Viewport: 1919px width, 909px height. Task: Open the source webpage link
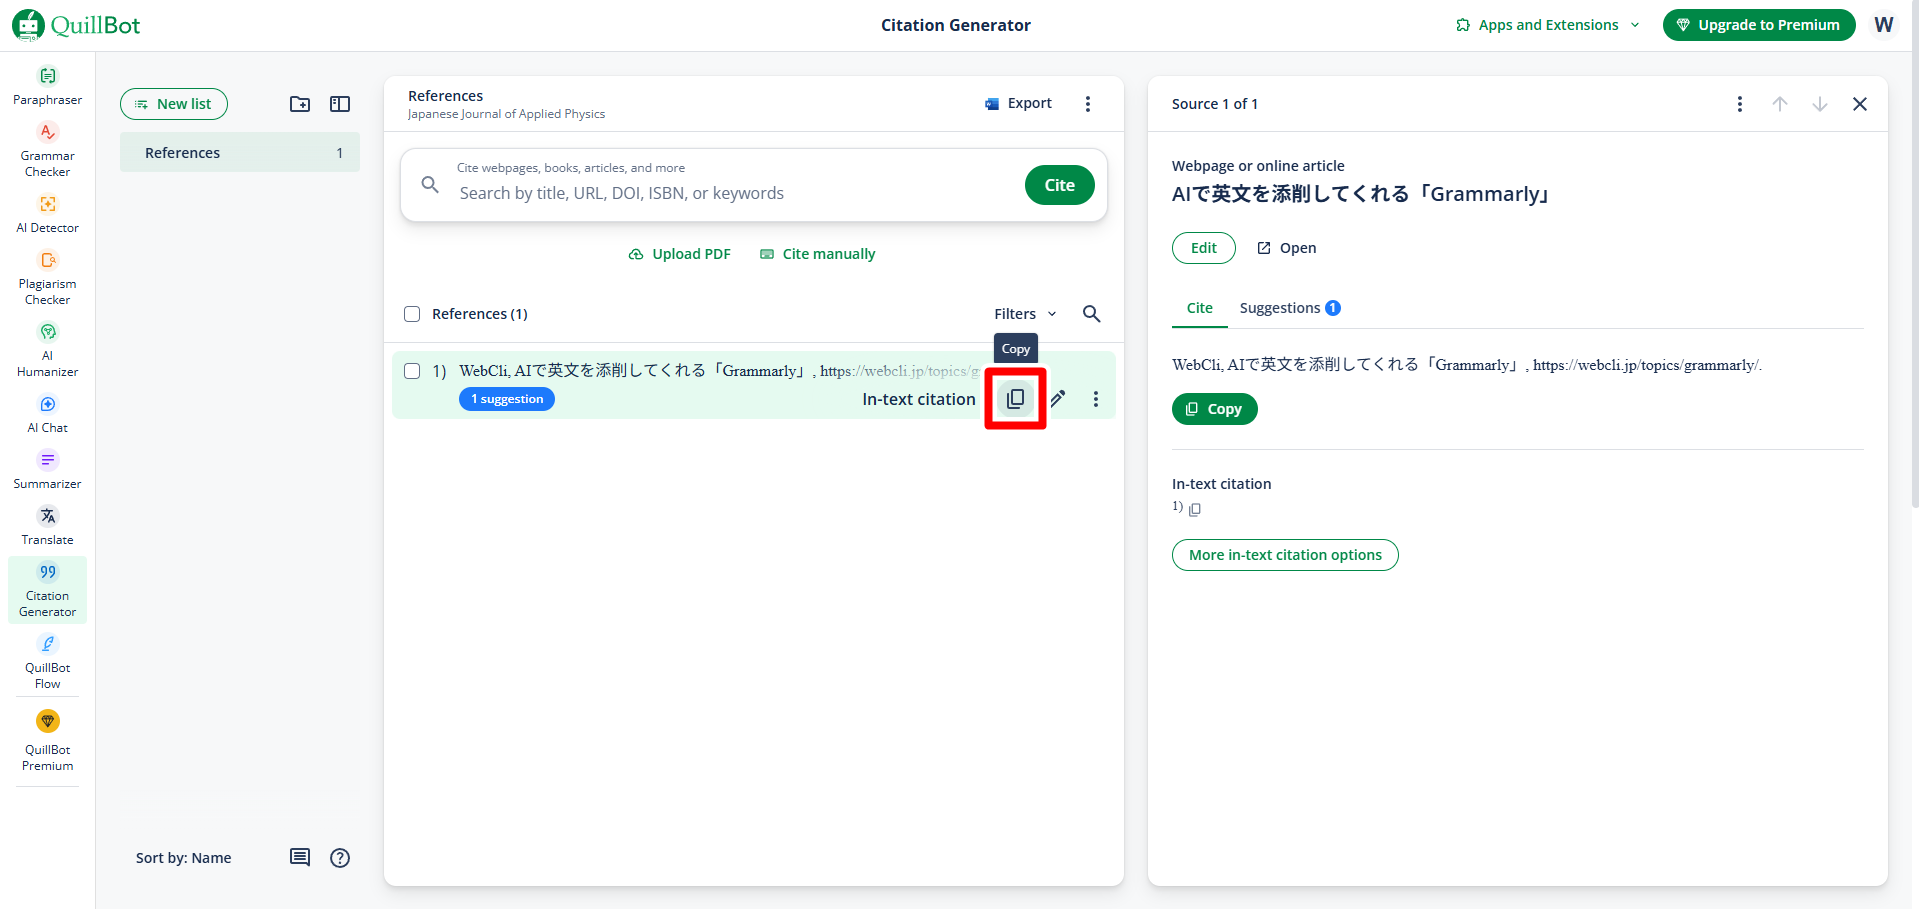pos(1287,248)
